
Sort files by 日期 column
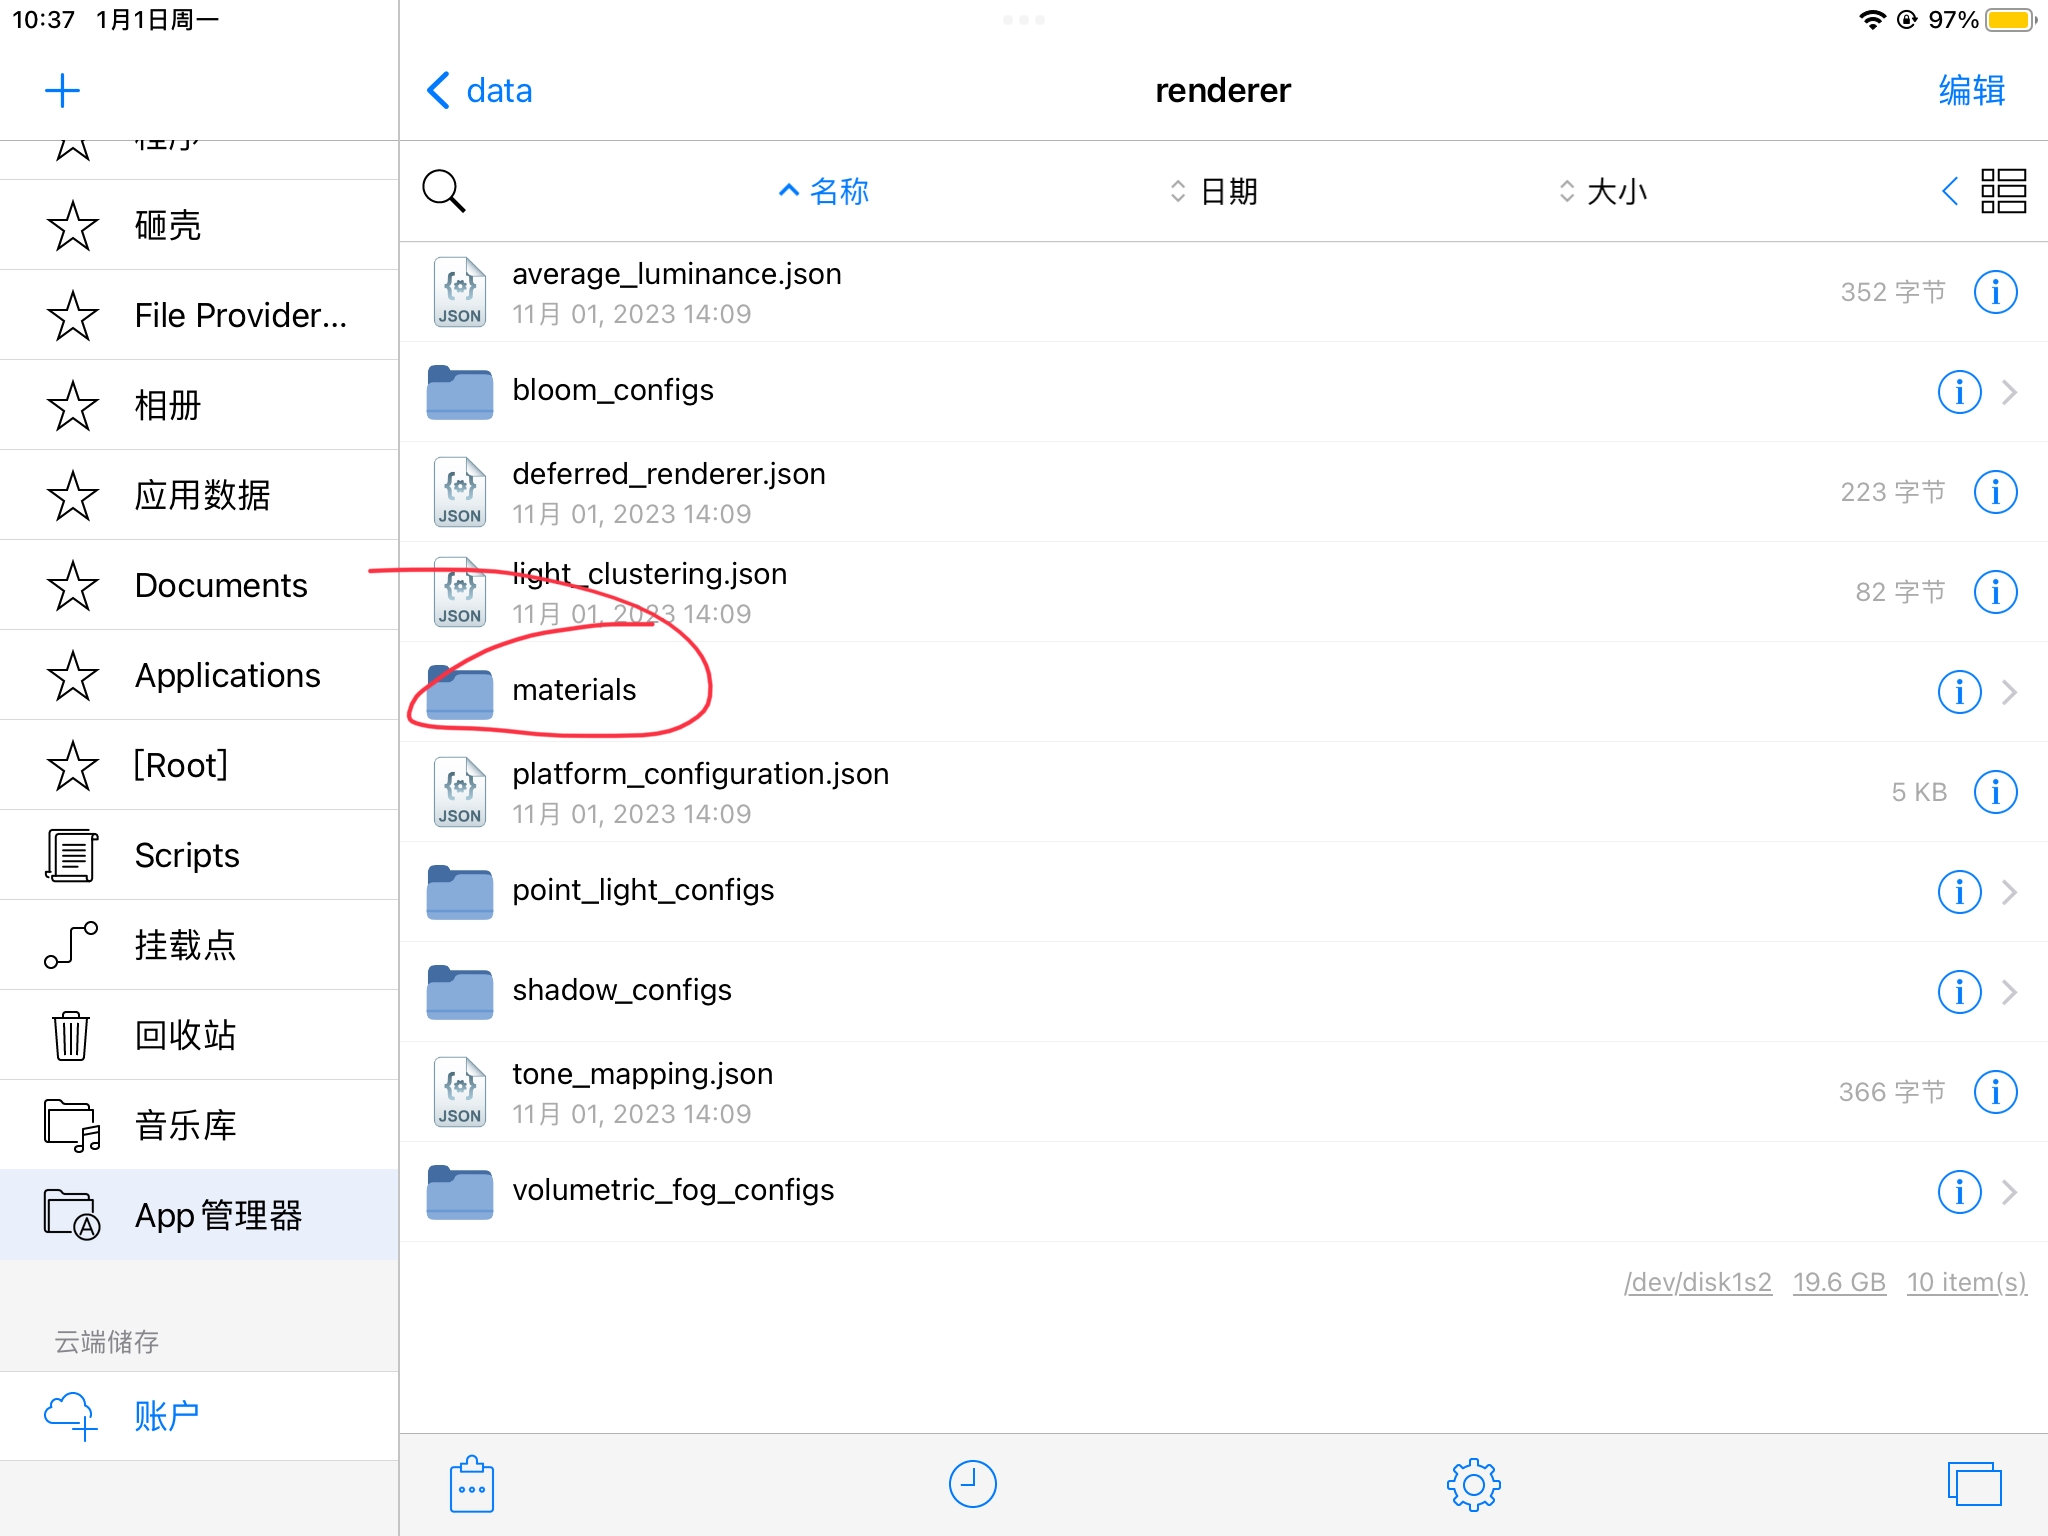(x=1214, y=191)
